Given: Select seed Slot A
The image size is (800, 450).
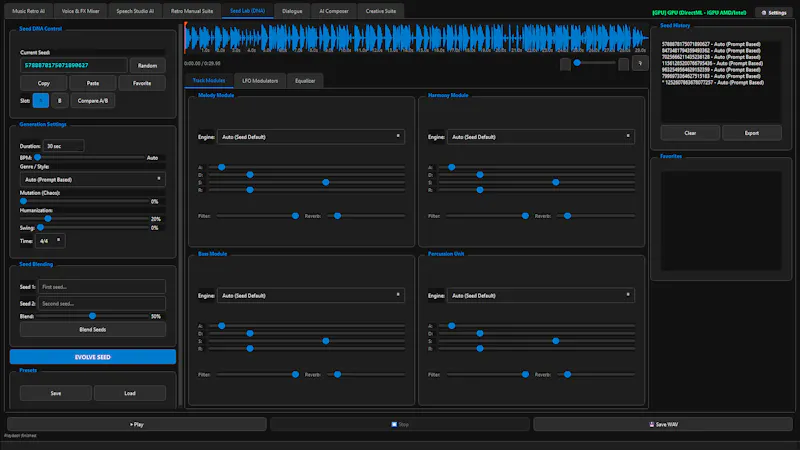Looking at the screenshot, I should pyautogui.click(x=41, y=101).
